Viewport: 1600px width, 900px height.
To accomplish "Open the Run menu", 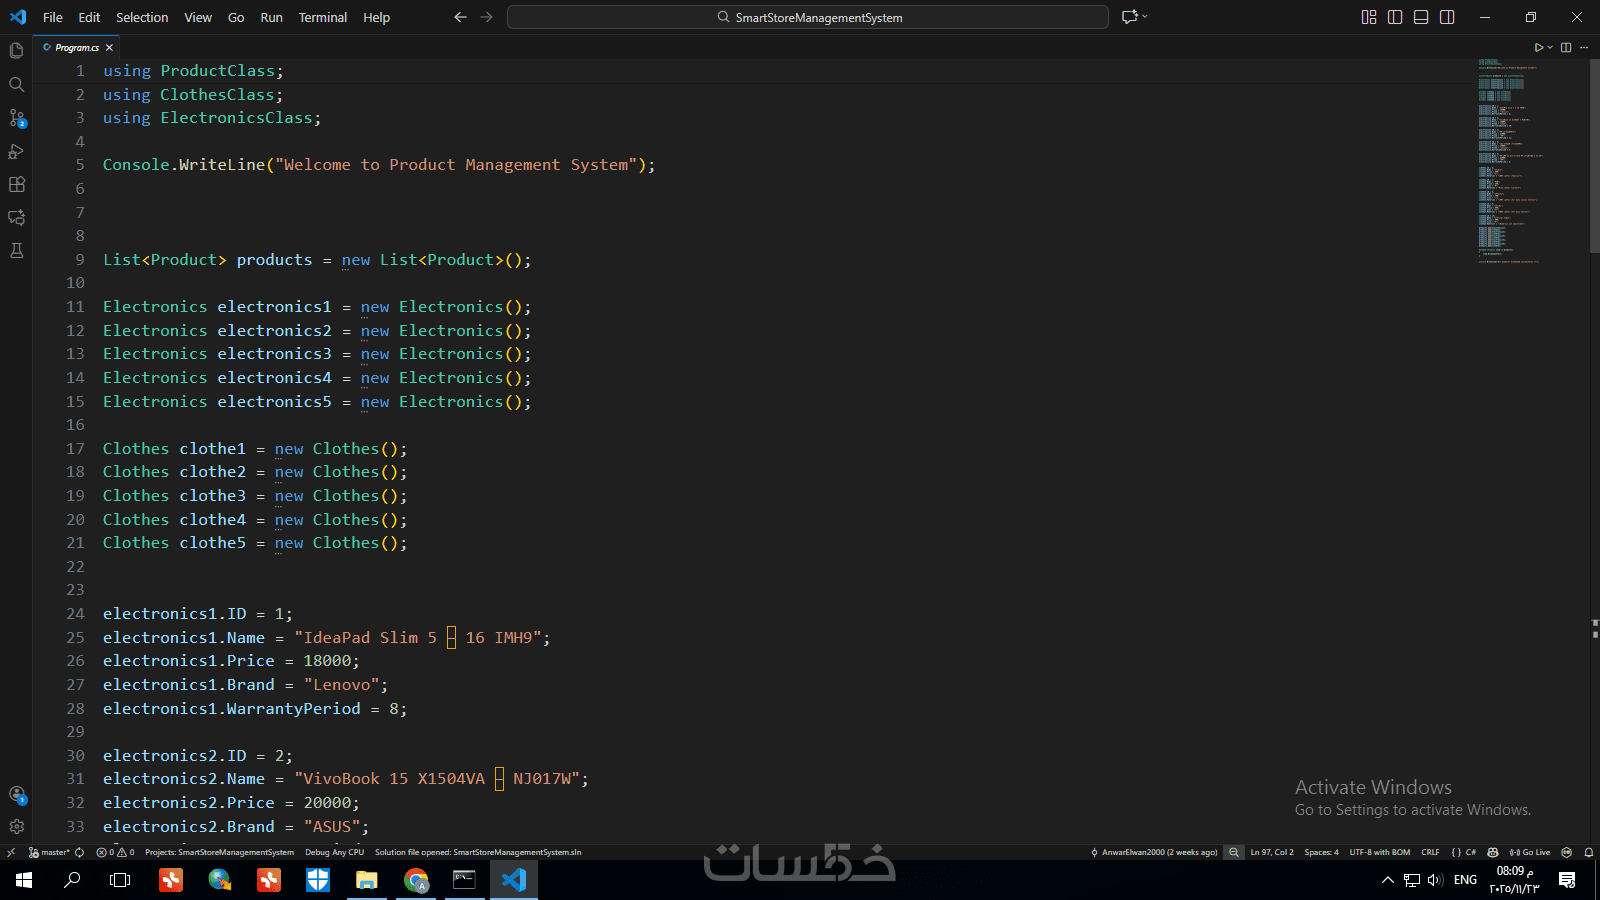I will [271, 17].
